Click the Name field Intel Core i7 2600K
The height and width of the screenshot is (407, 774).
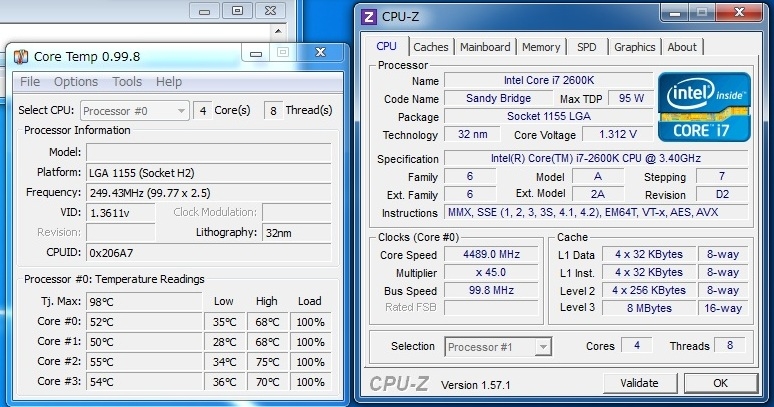(548, 80)
